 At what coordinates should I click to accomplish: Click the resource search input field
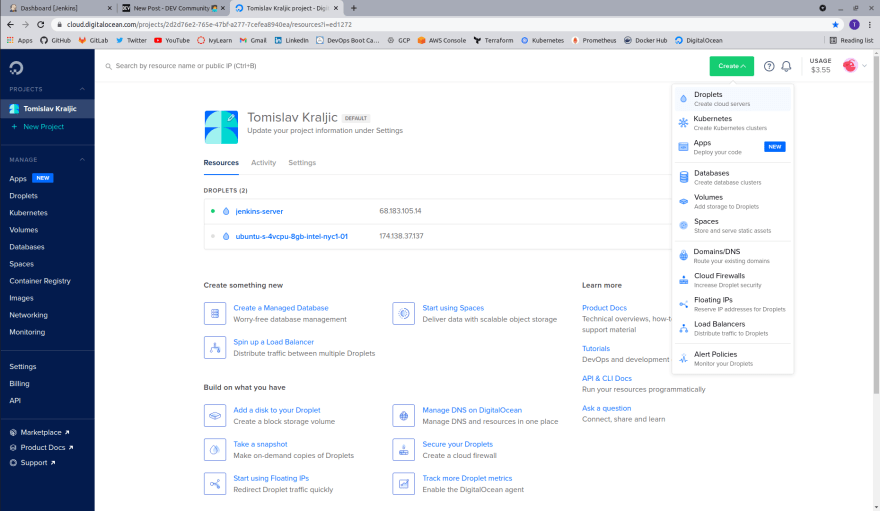point(393,66)
